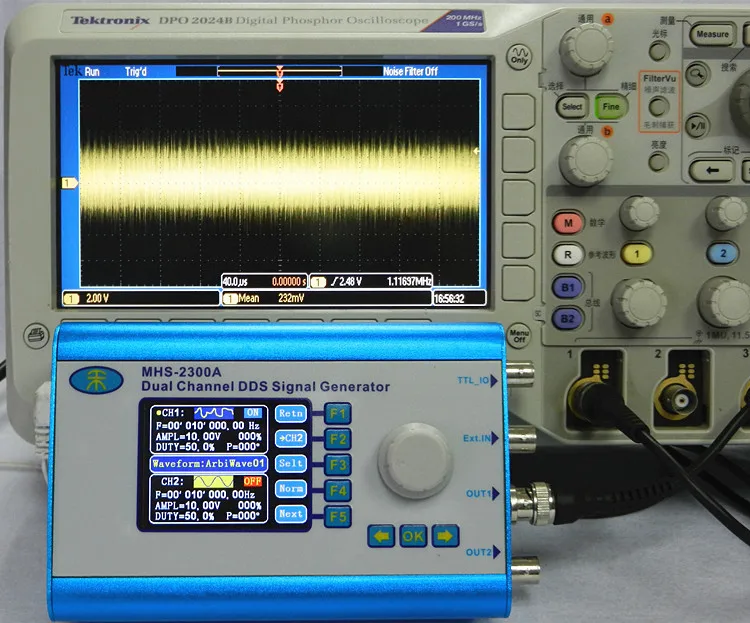Tap the CH1 arbitrary waveform preview icon
Screen dimensions: 750x623
coord(214,412)
